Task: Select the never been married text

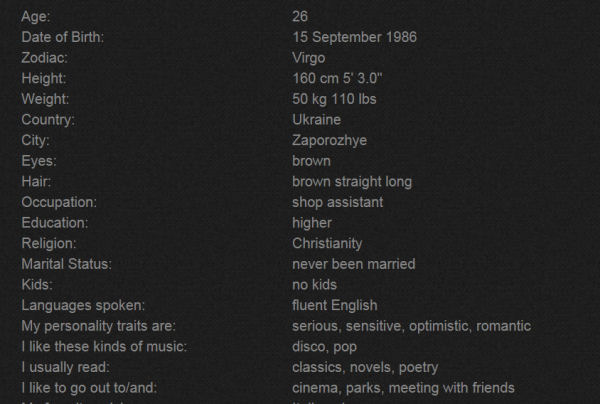Action: pos(354,264)
